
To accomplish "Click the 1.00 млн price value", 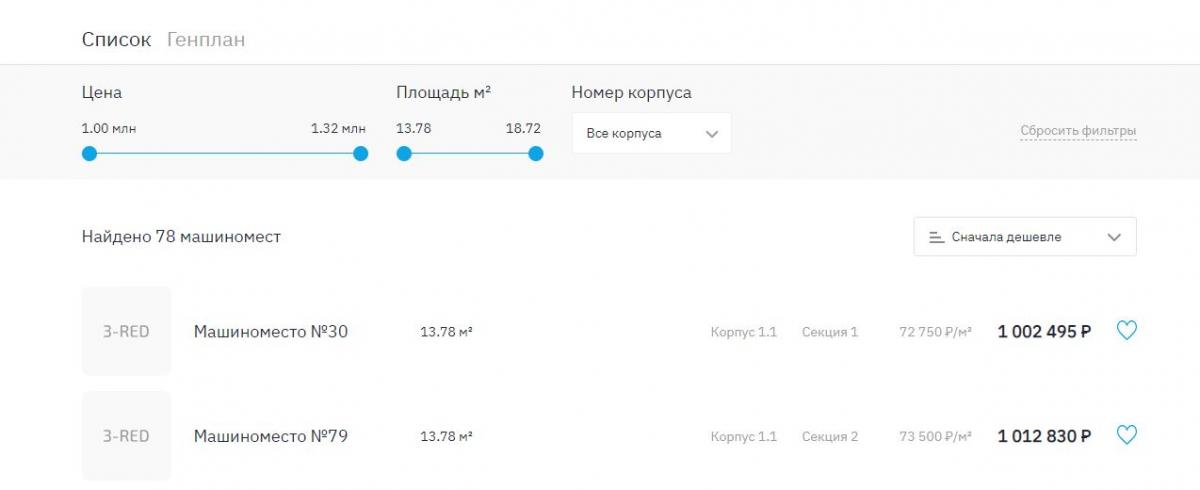I will (x=110, y=128).
